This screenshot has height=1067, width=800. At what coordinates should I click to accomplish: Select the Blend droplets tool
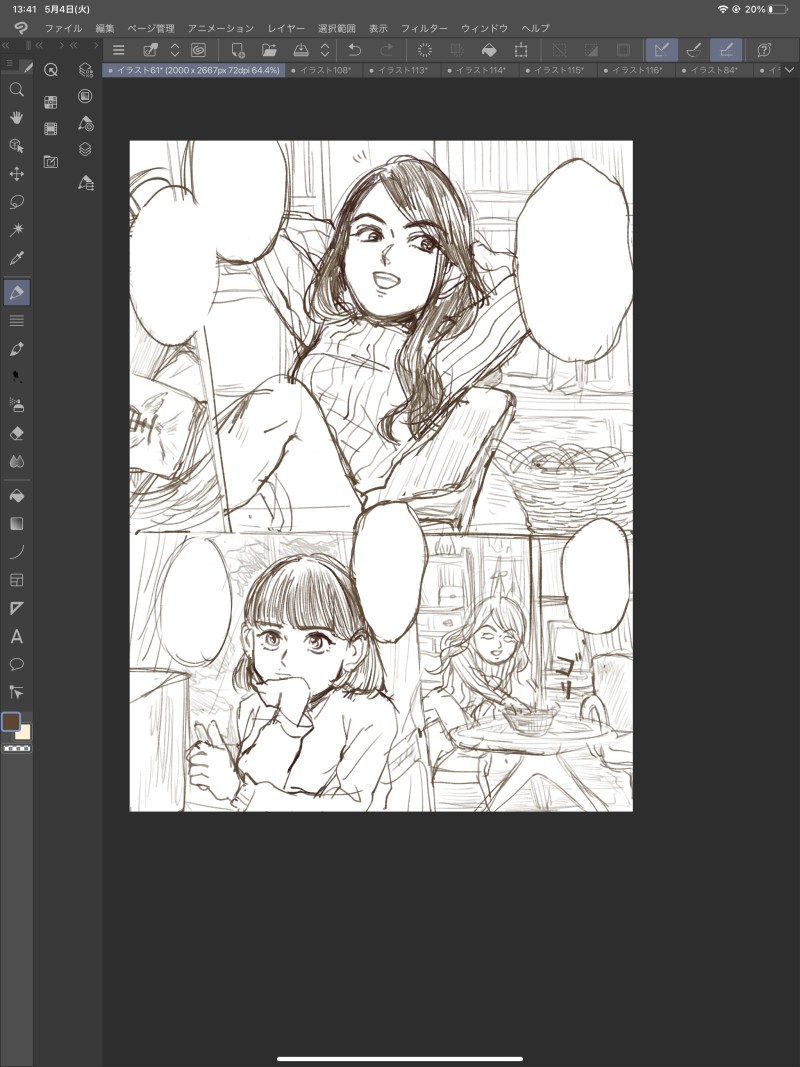(16, 461)
